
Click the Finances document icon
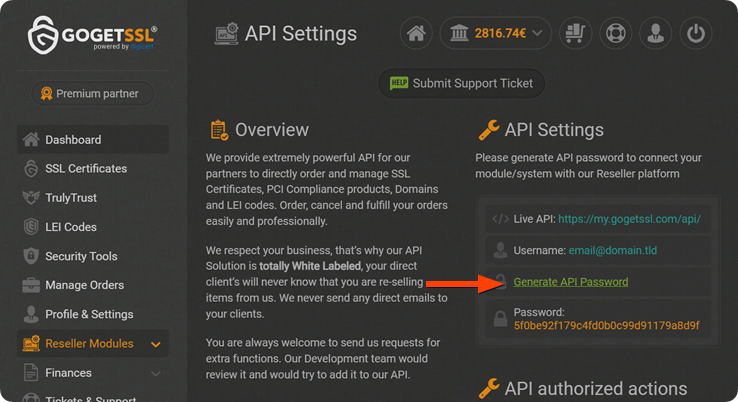coord(31,372)
